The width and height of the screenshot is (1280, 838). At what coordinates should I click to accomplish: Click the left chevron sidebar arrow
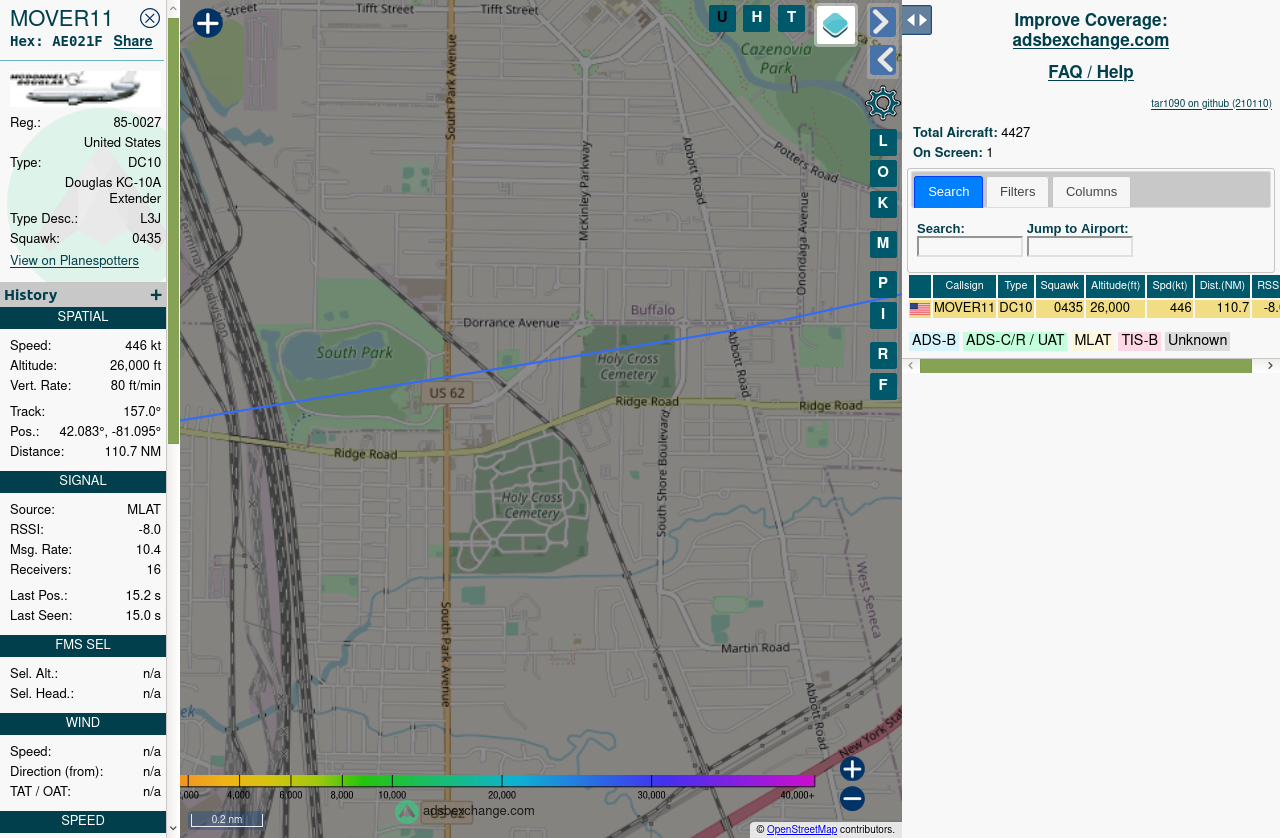[882, 61]
